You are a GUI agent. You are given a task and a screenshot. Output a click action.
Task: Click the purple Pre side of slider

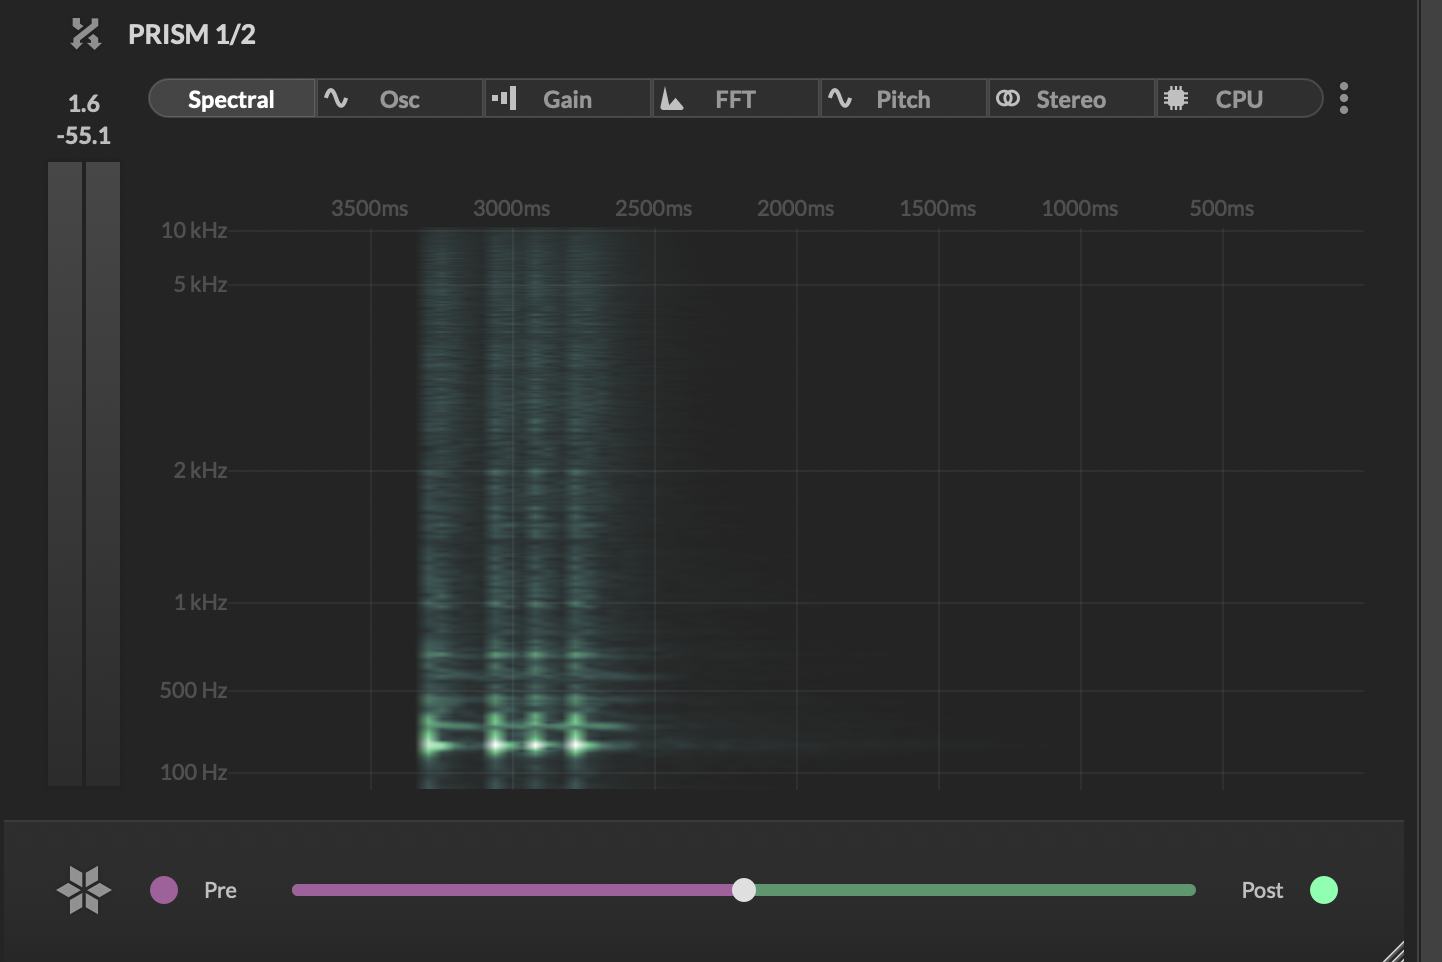512,890
